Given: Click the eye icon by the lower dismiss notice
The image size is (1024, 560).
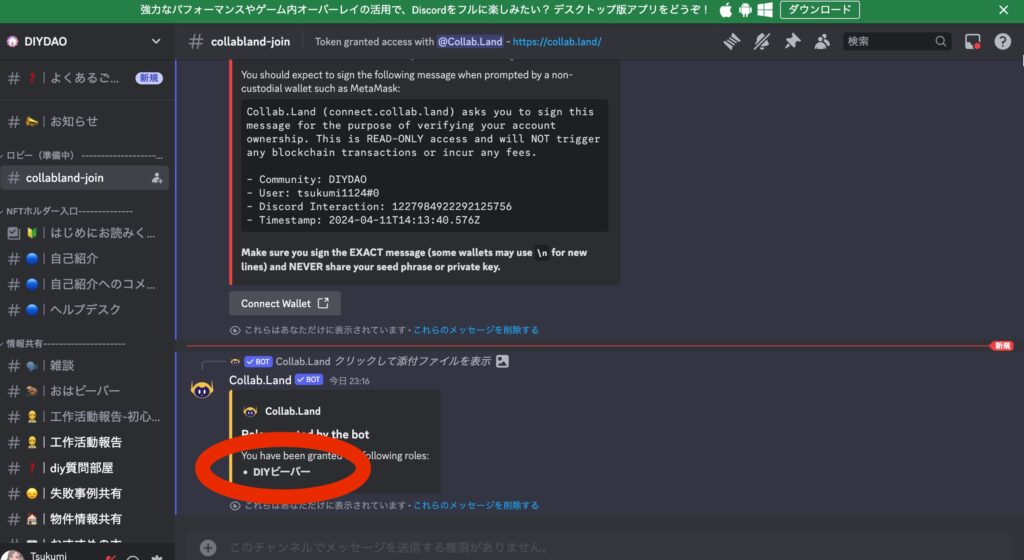Looking at the screenshot, I should [235, 505].
